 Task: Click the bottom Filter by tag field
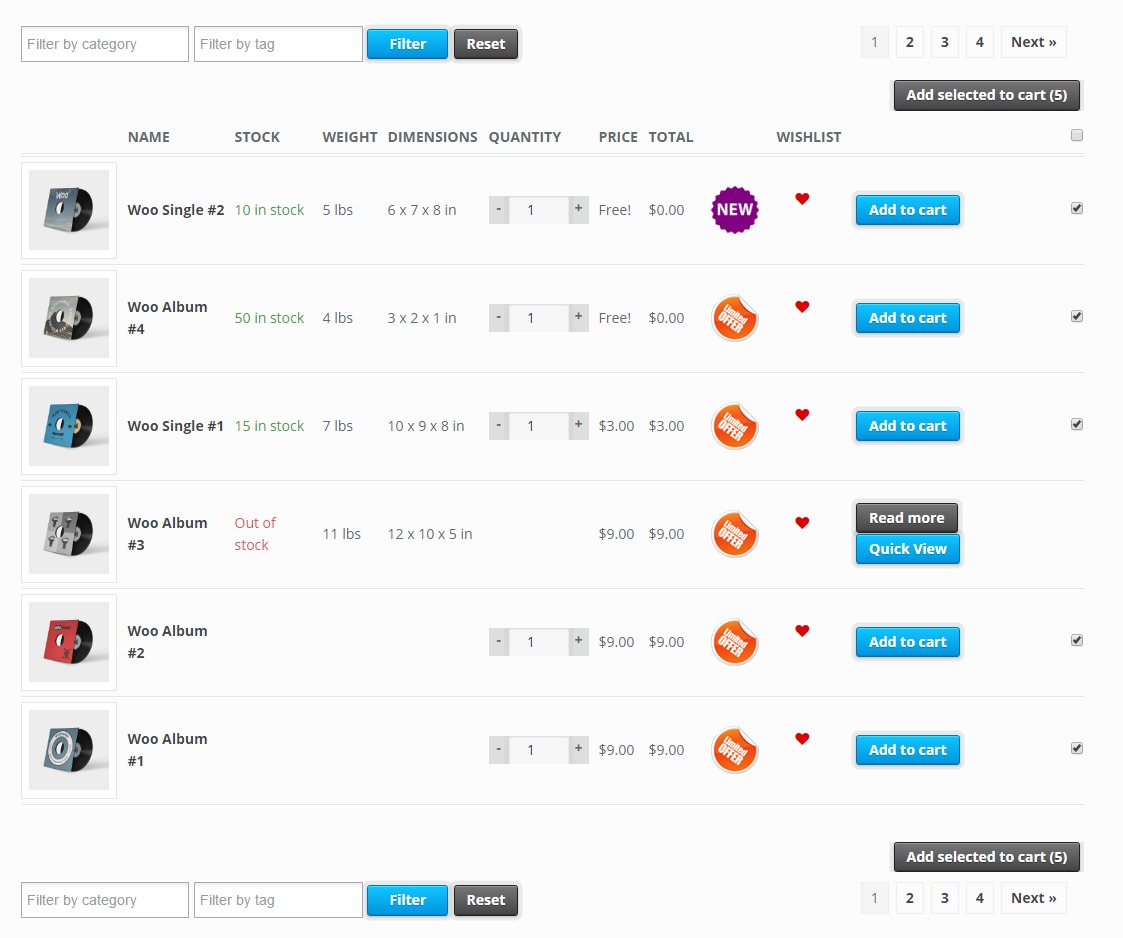click(x=278, y=900)
